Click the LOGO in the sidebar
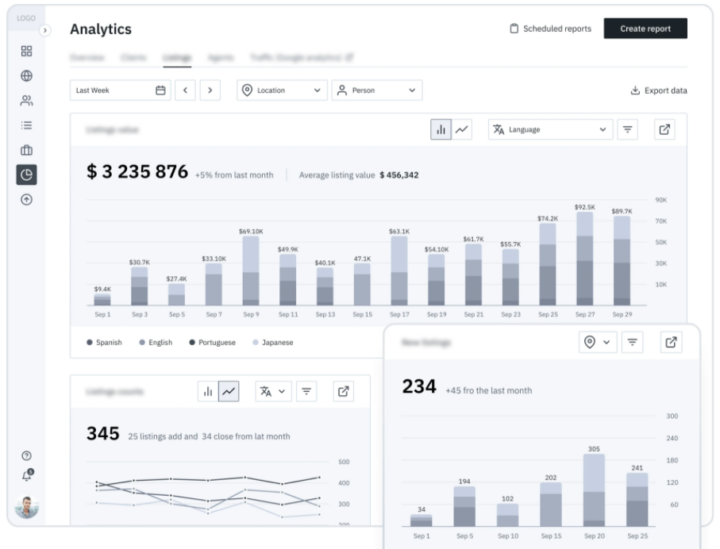This screenshot has height=549, width=720. 26,18
